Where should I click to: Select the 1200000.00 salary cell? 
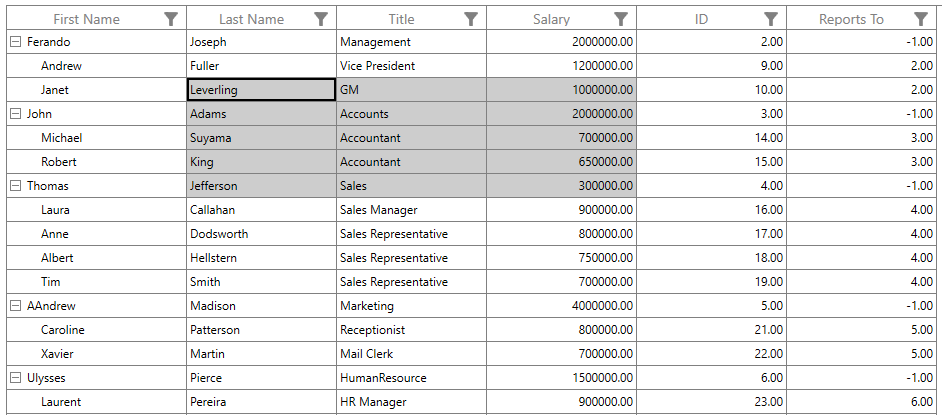[562, 65]
